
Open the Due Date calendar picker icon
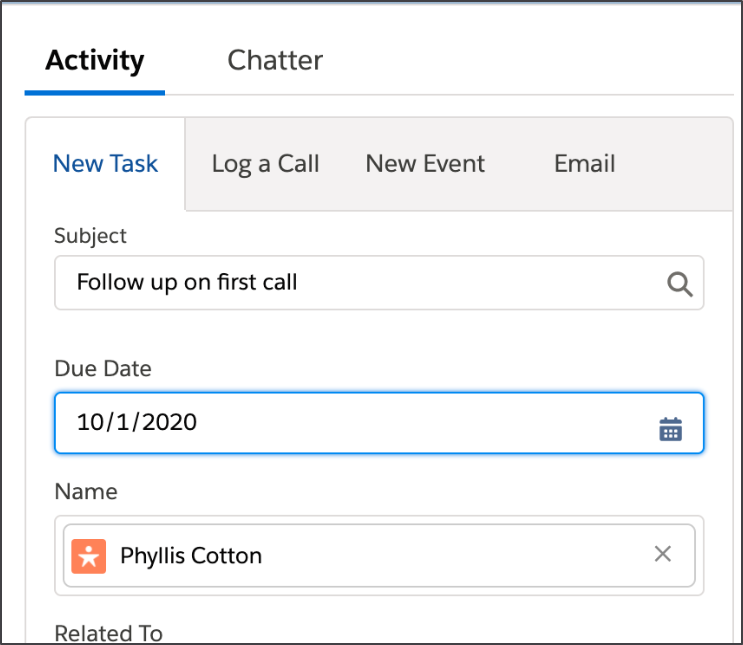coord(671,429)
